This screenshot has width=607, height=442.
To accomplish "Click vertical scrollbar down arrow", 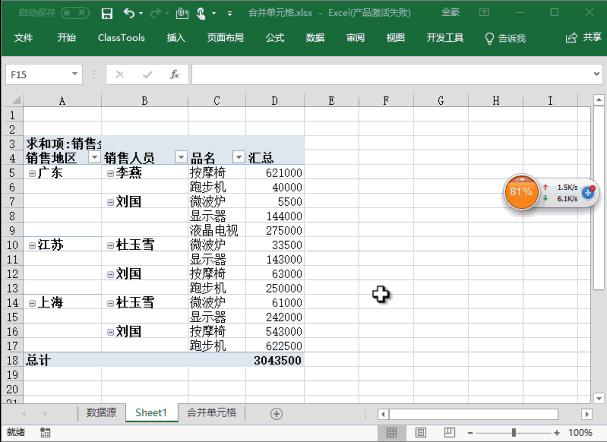I will pyautogui.click(x=598, y=398).
